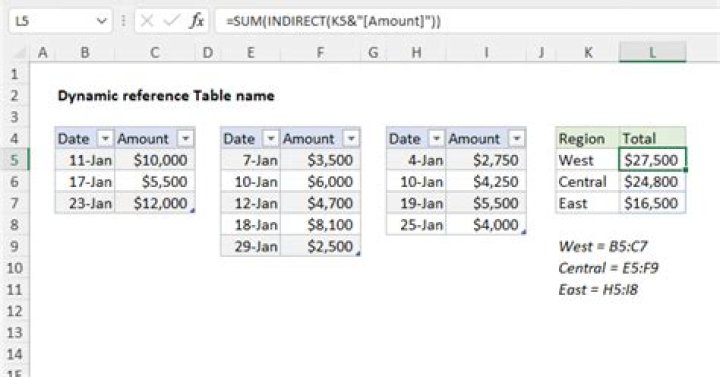Select column G header

click(x=373, y=52)
